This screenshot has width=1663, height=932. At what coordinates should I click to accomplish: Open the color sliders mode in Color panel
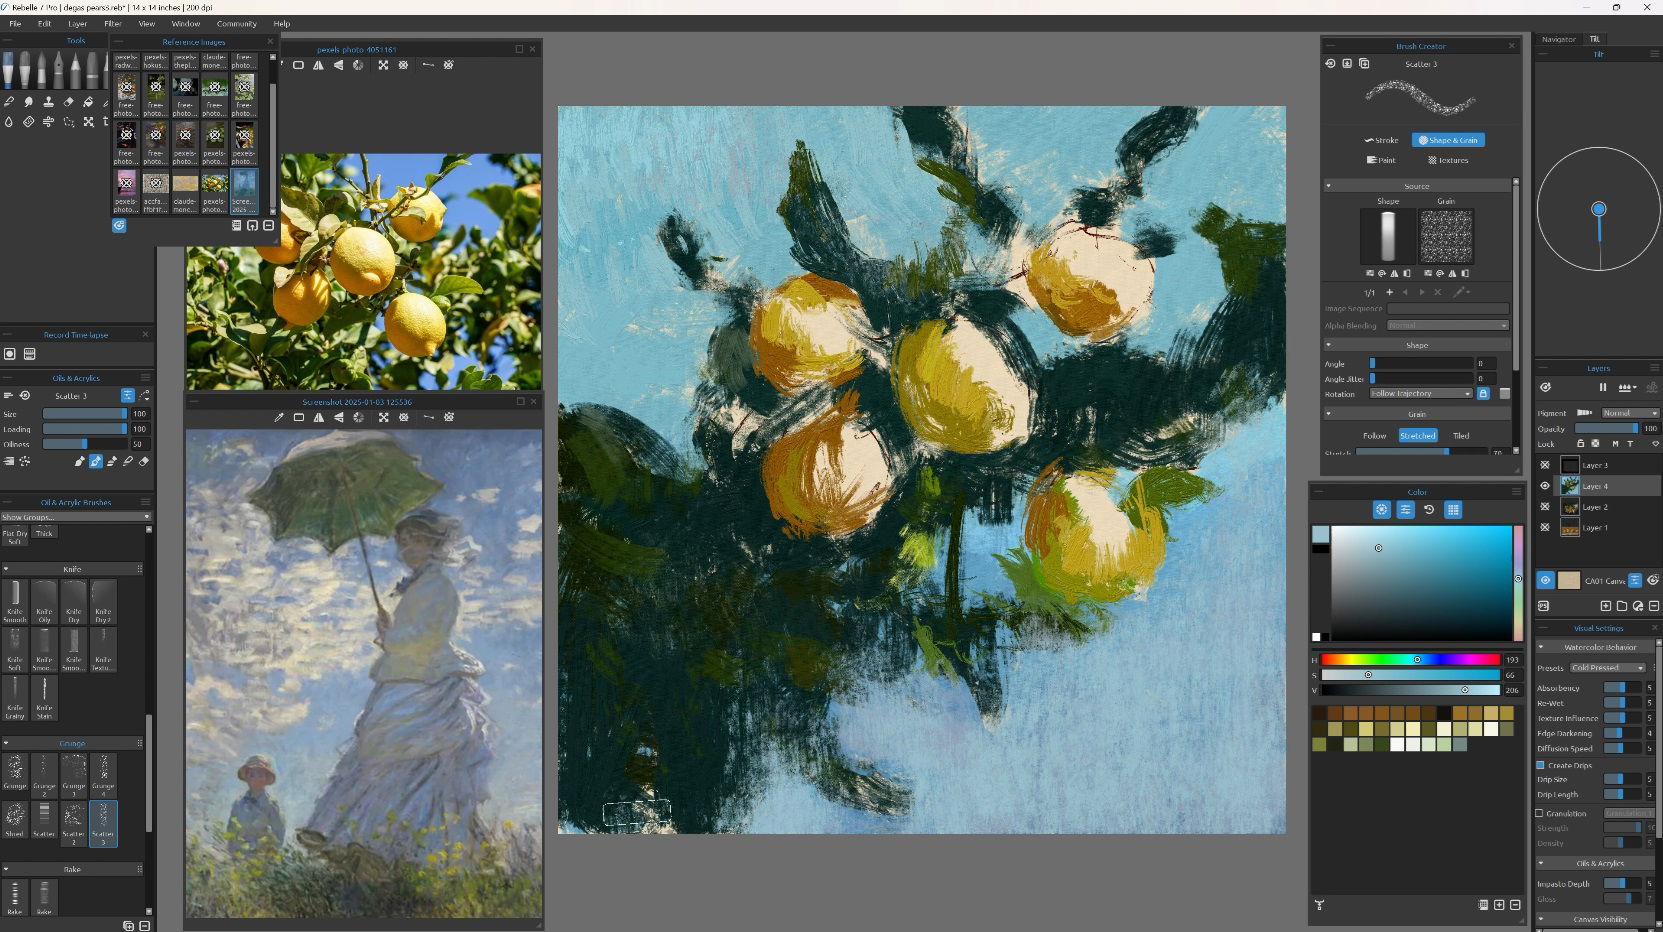1405,510
